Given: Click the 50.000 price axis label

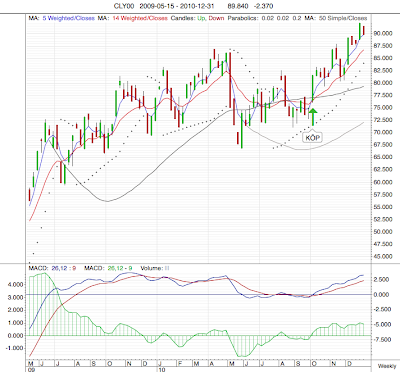Looking at the screenshot, I should click(383, 232).
